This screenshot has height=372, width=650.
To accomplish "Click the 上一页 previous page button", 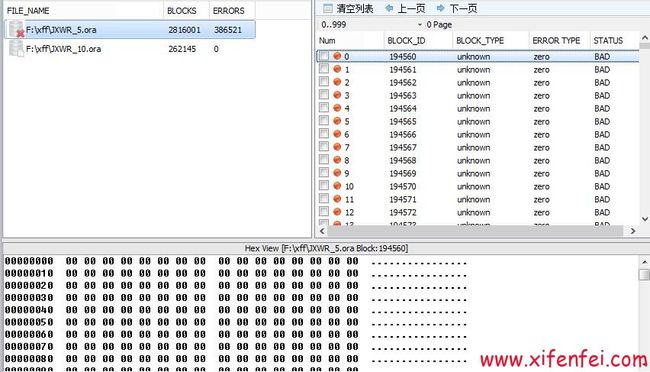I will click(405, 8).
